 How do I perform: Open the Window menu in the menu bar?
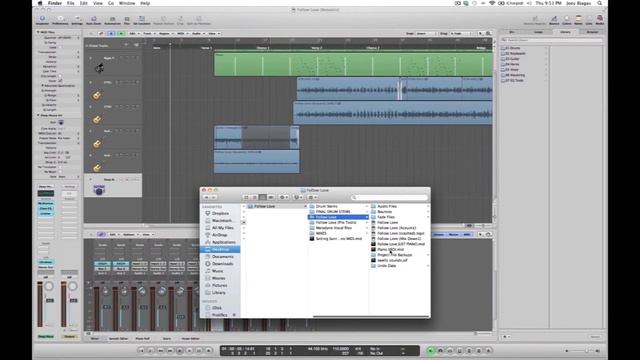127,3
